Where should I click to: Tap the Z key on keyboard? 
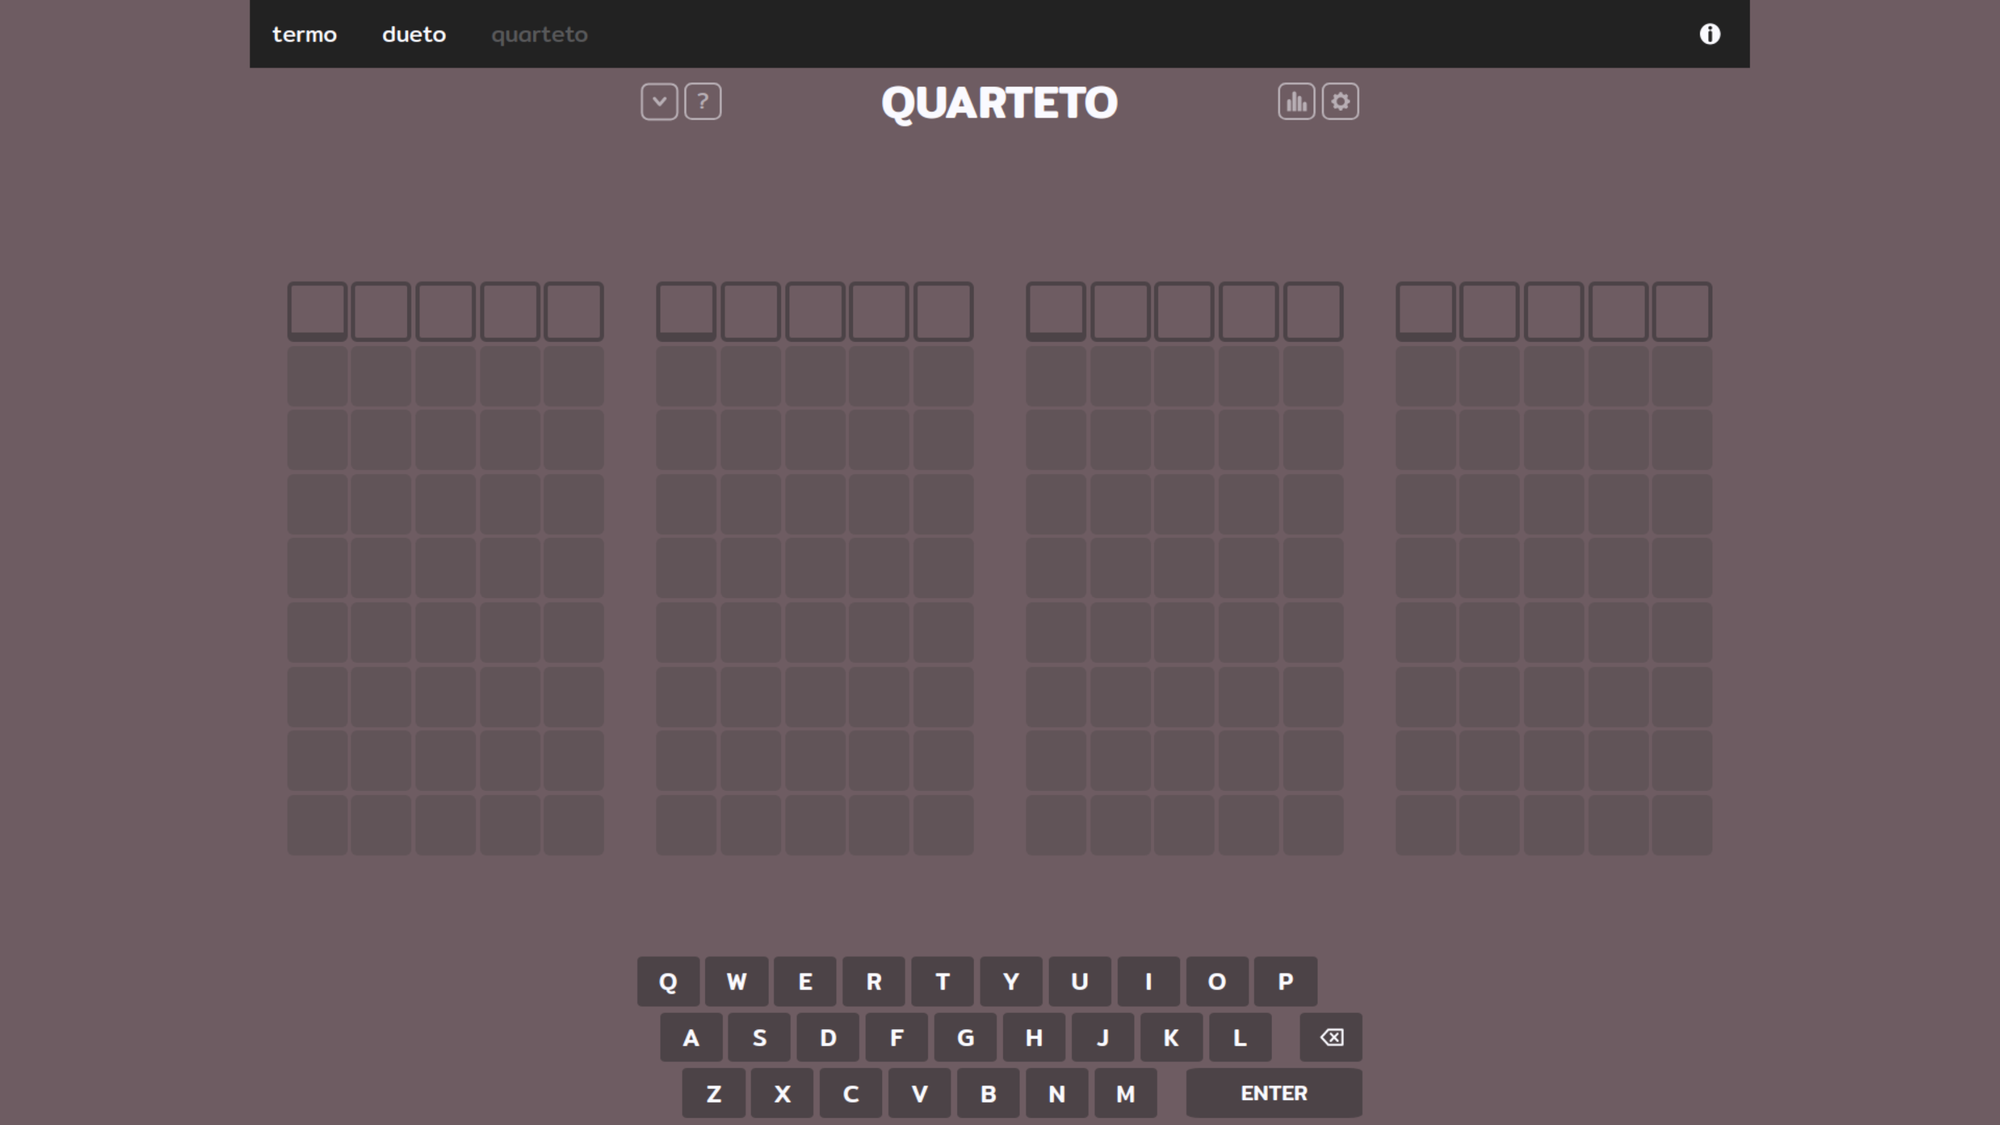tap(714, 1093)
